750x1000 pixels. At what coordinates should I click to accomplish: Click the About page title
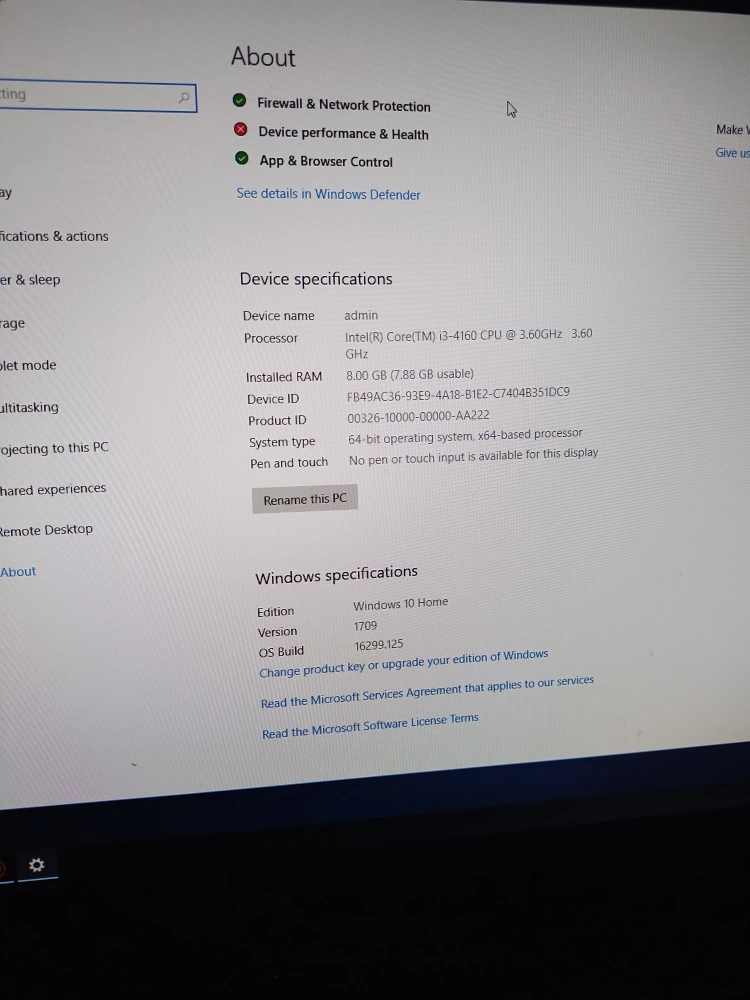(x=263, y=57)
